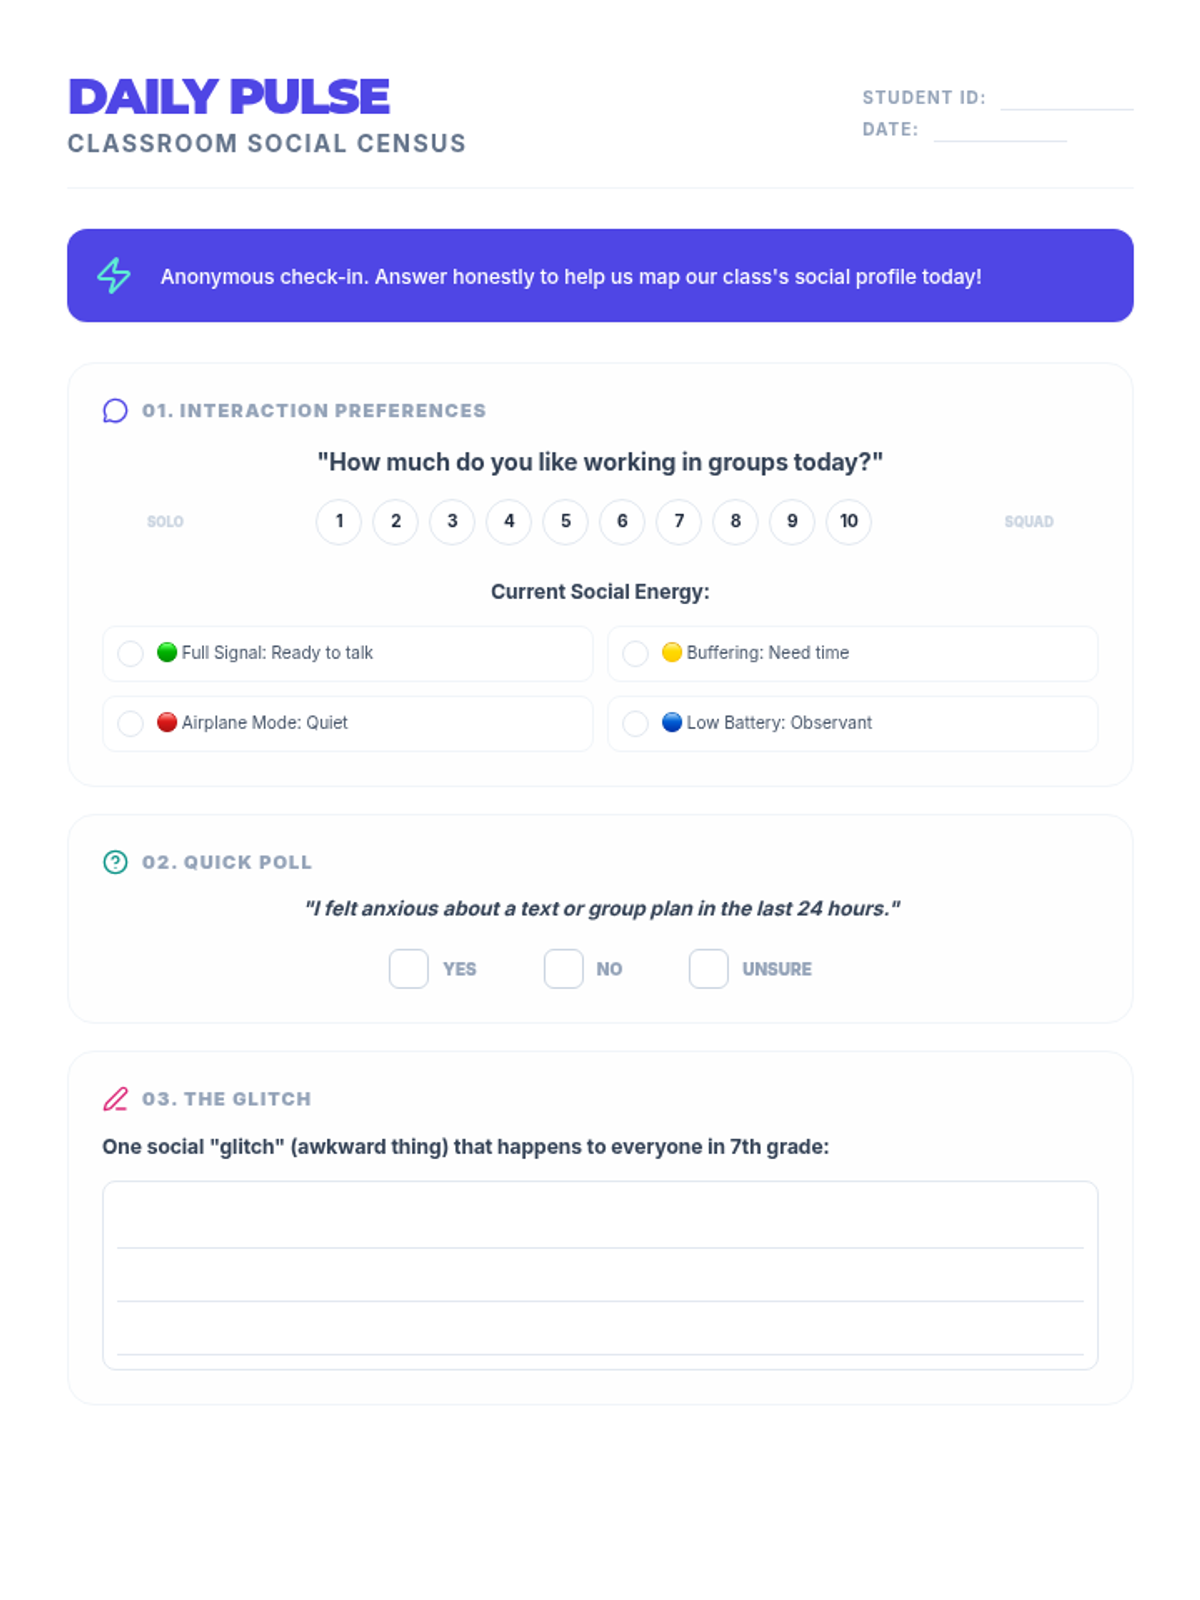Viewport: 1200px width, 1600px height.
Task: Click the yellow Buffering dot
Action: (672, 652)
